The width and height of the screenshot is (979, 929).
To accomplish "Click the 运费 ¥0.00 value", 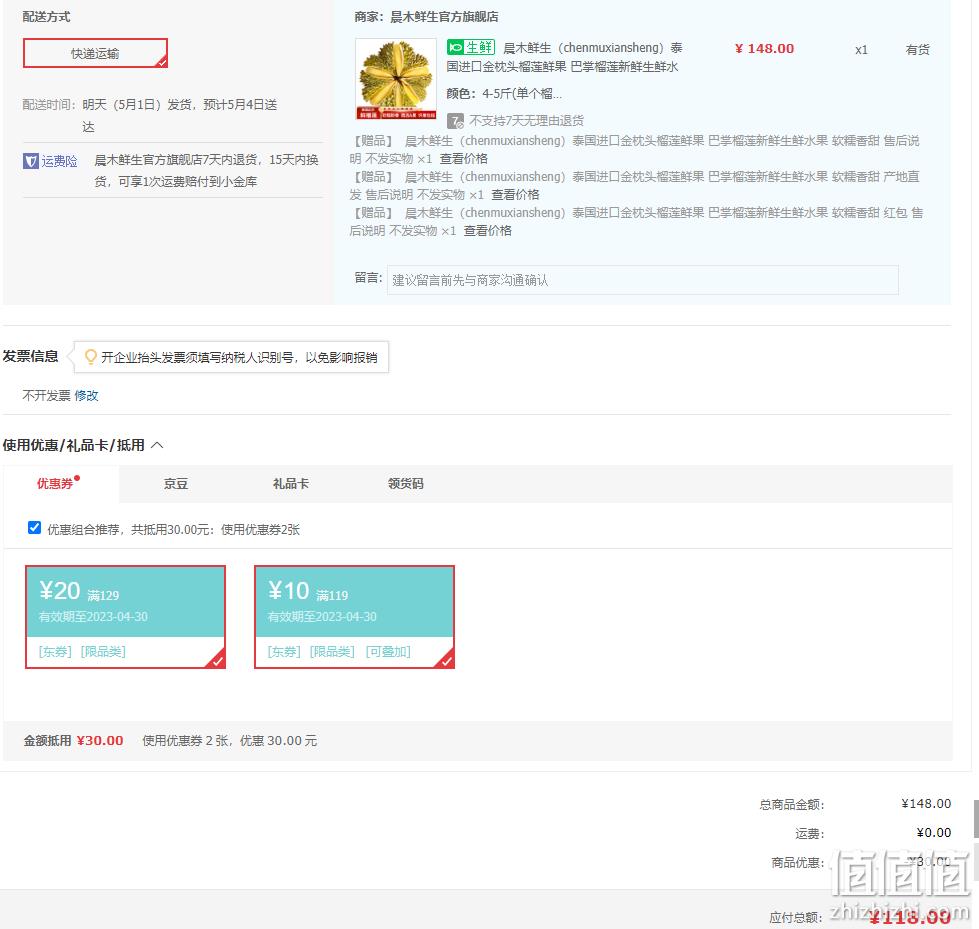I will pyautogui.click(x=933, y=833).
